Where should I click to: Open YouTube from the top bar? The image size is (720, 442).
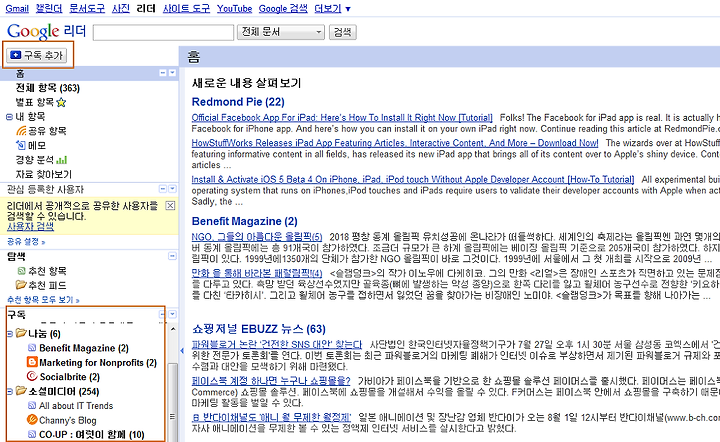(x=234, y=8)
